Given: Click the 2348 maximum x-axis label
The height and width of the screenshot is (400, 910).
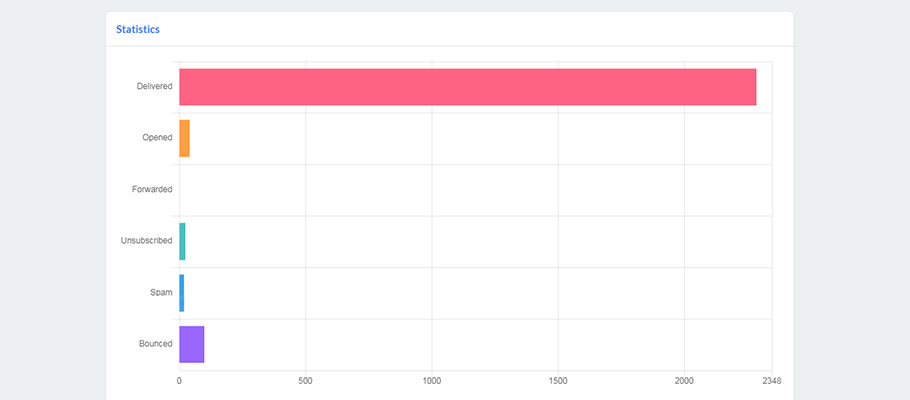Looking at the screenshot, I should tap(771, 381).
